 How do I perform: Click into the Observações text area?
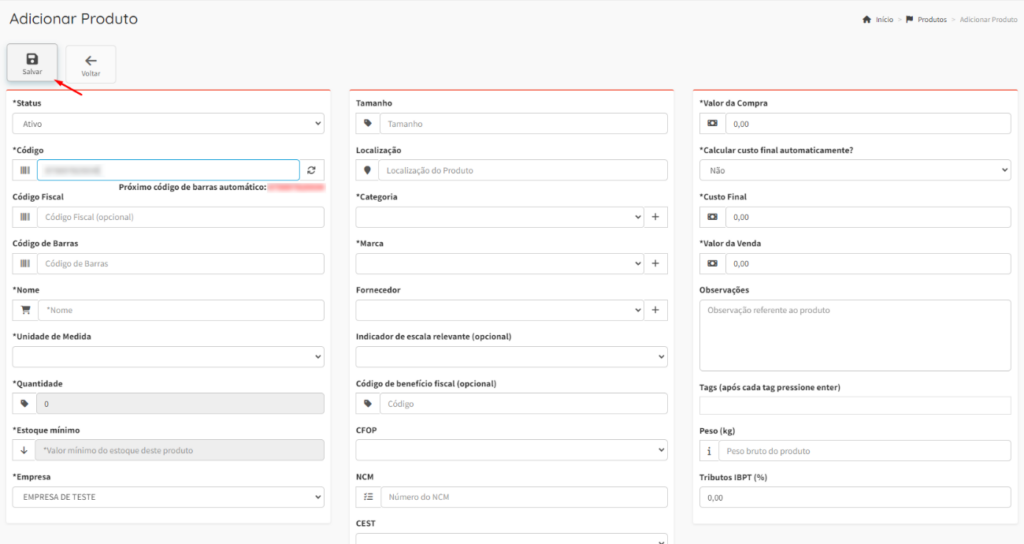pos(854,335)
